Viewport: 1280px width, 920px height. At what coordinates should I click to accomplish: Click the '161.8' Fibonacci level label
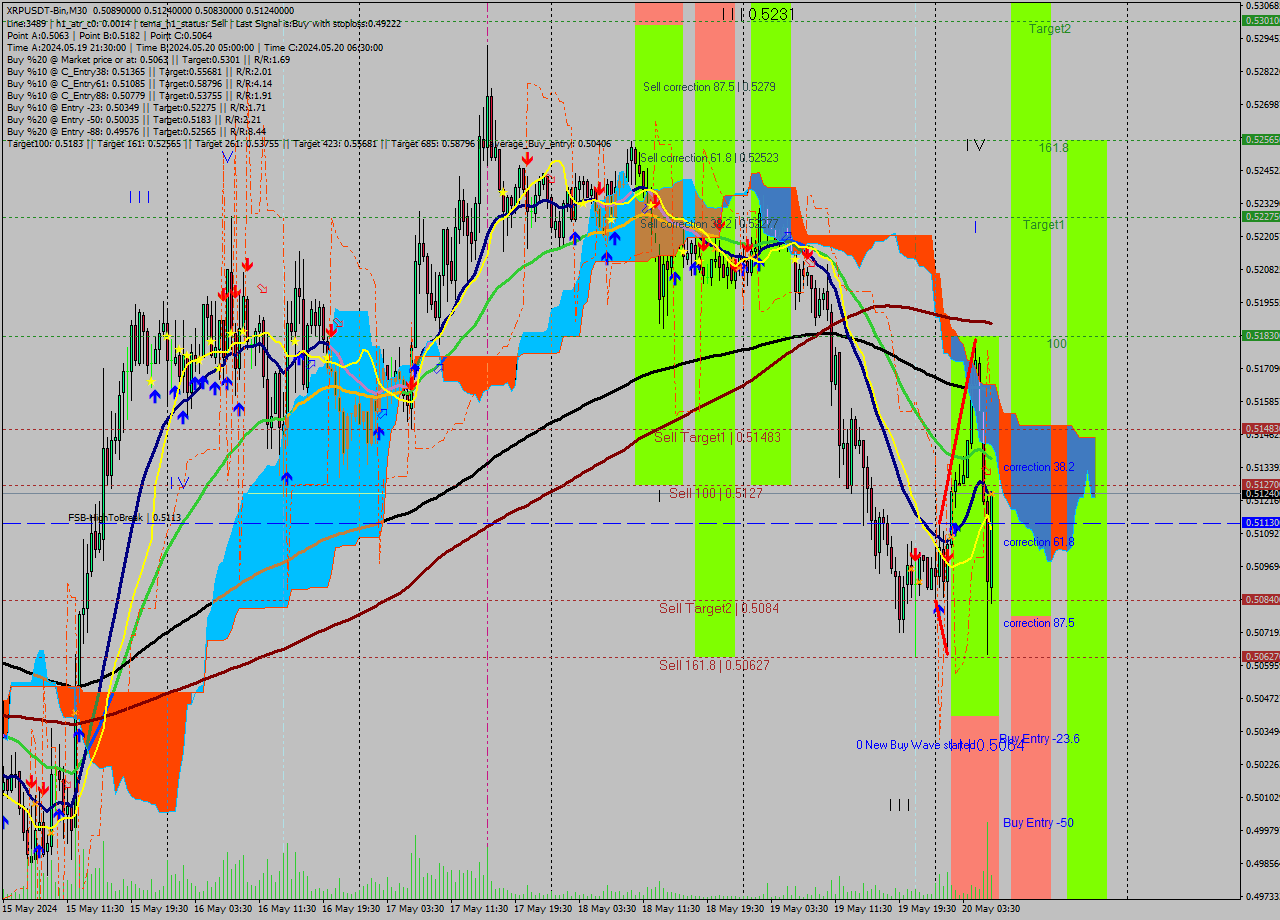(1053, 147)
